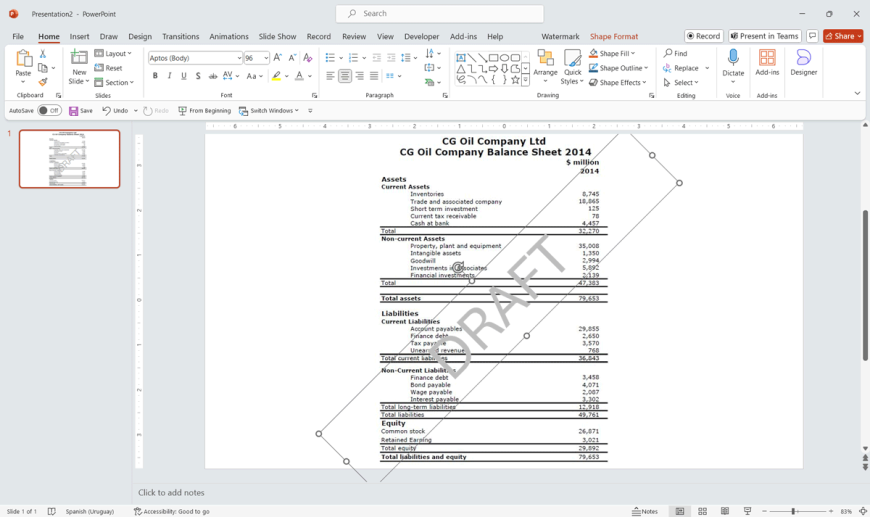This screenshot has height=517, width=870.
Task: Open the Shape Effects dropdown
Action: 618,82
